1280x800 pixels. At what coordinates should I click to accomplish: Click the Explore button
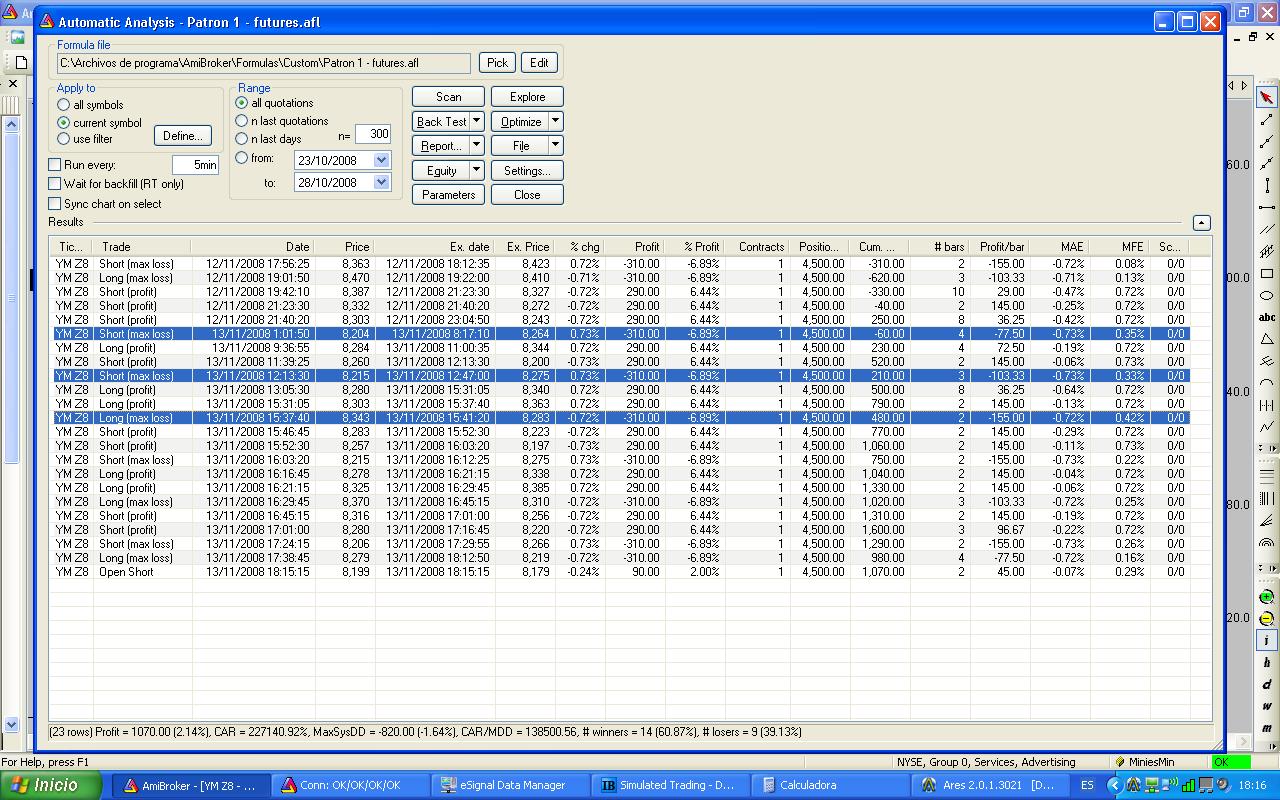[x=527, y=97]
